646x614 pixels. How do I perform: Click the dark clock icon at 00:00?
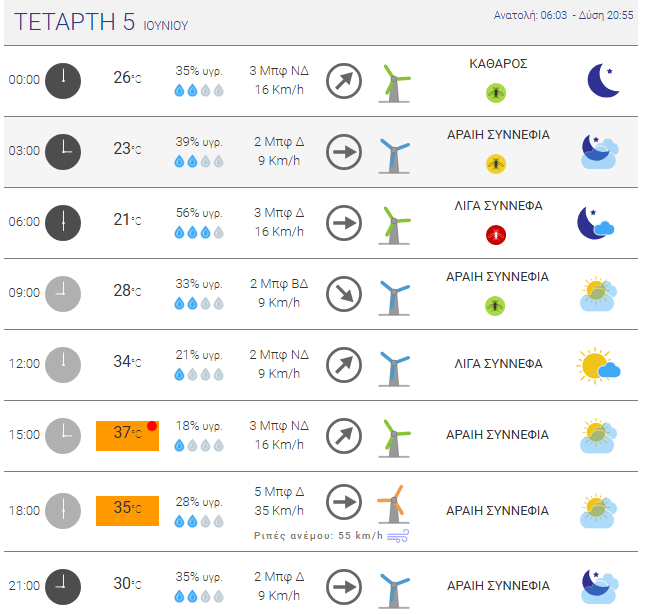coord(63,81)
